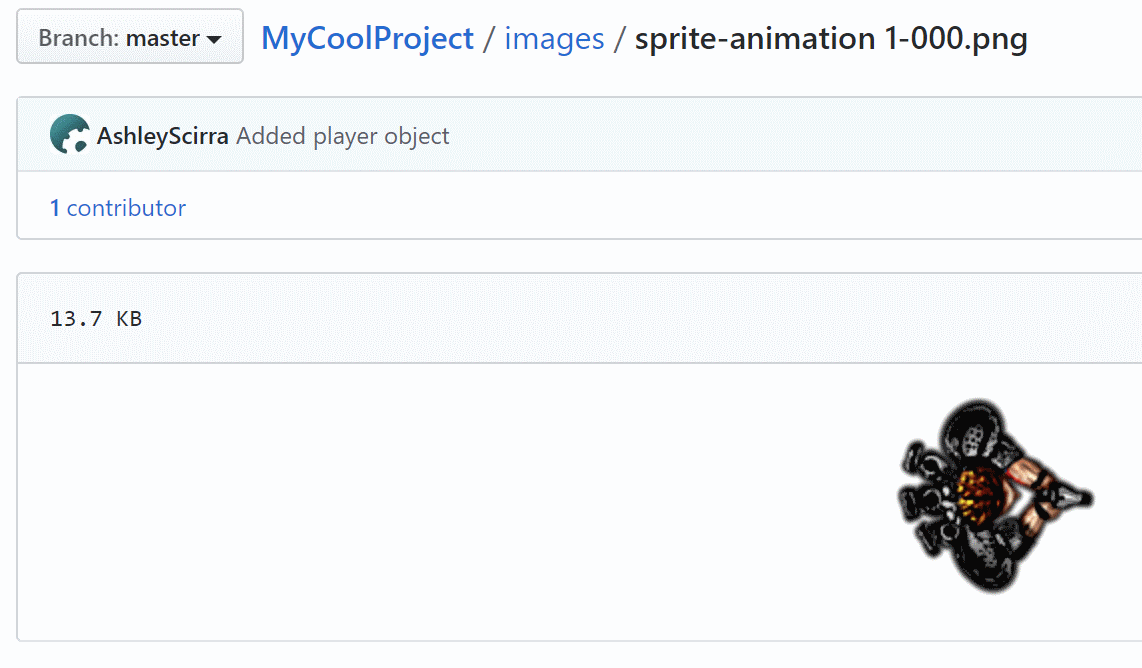Screen dimensions: 1142x668
Task: Open the 'Added player object' commit message
Action: tap(342, 136)
